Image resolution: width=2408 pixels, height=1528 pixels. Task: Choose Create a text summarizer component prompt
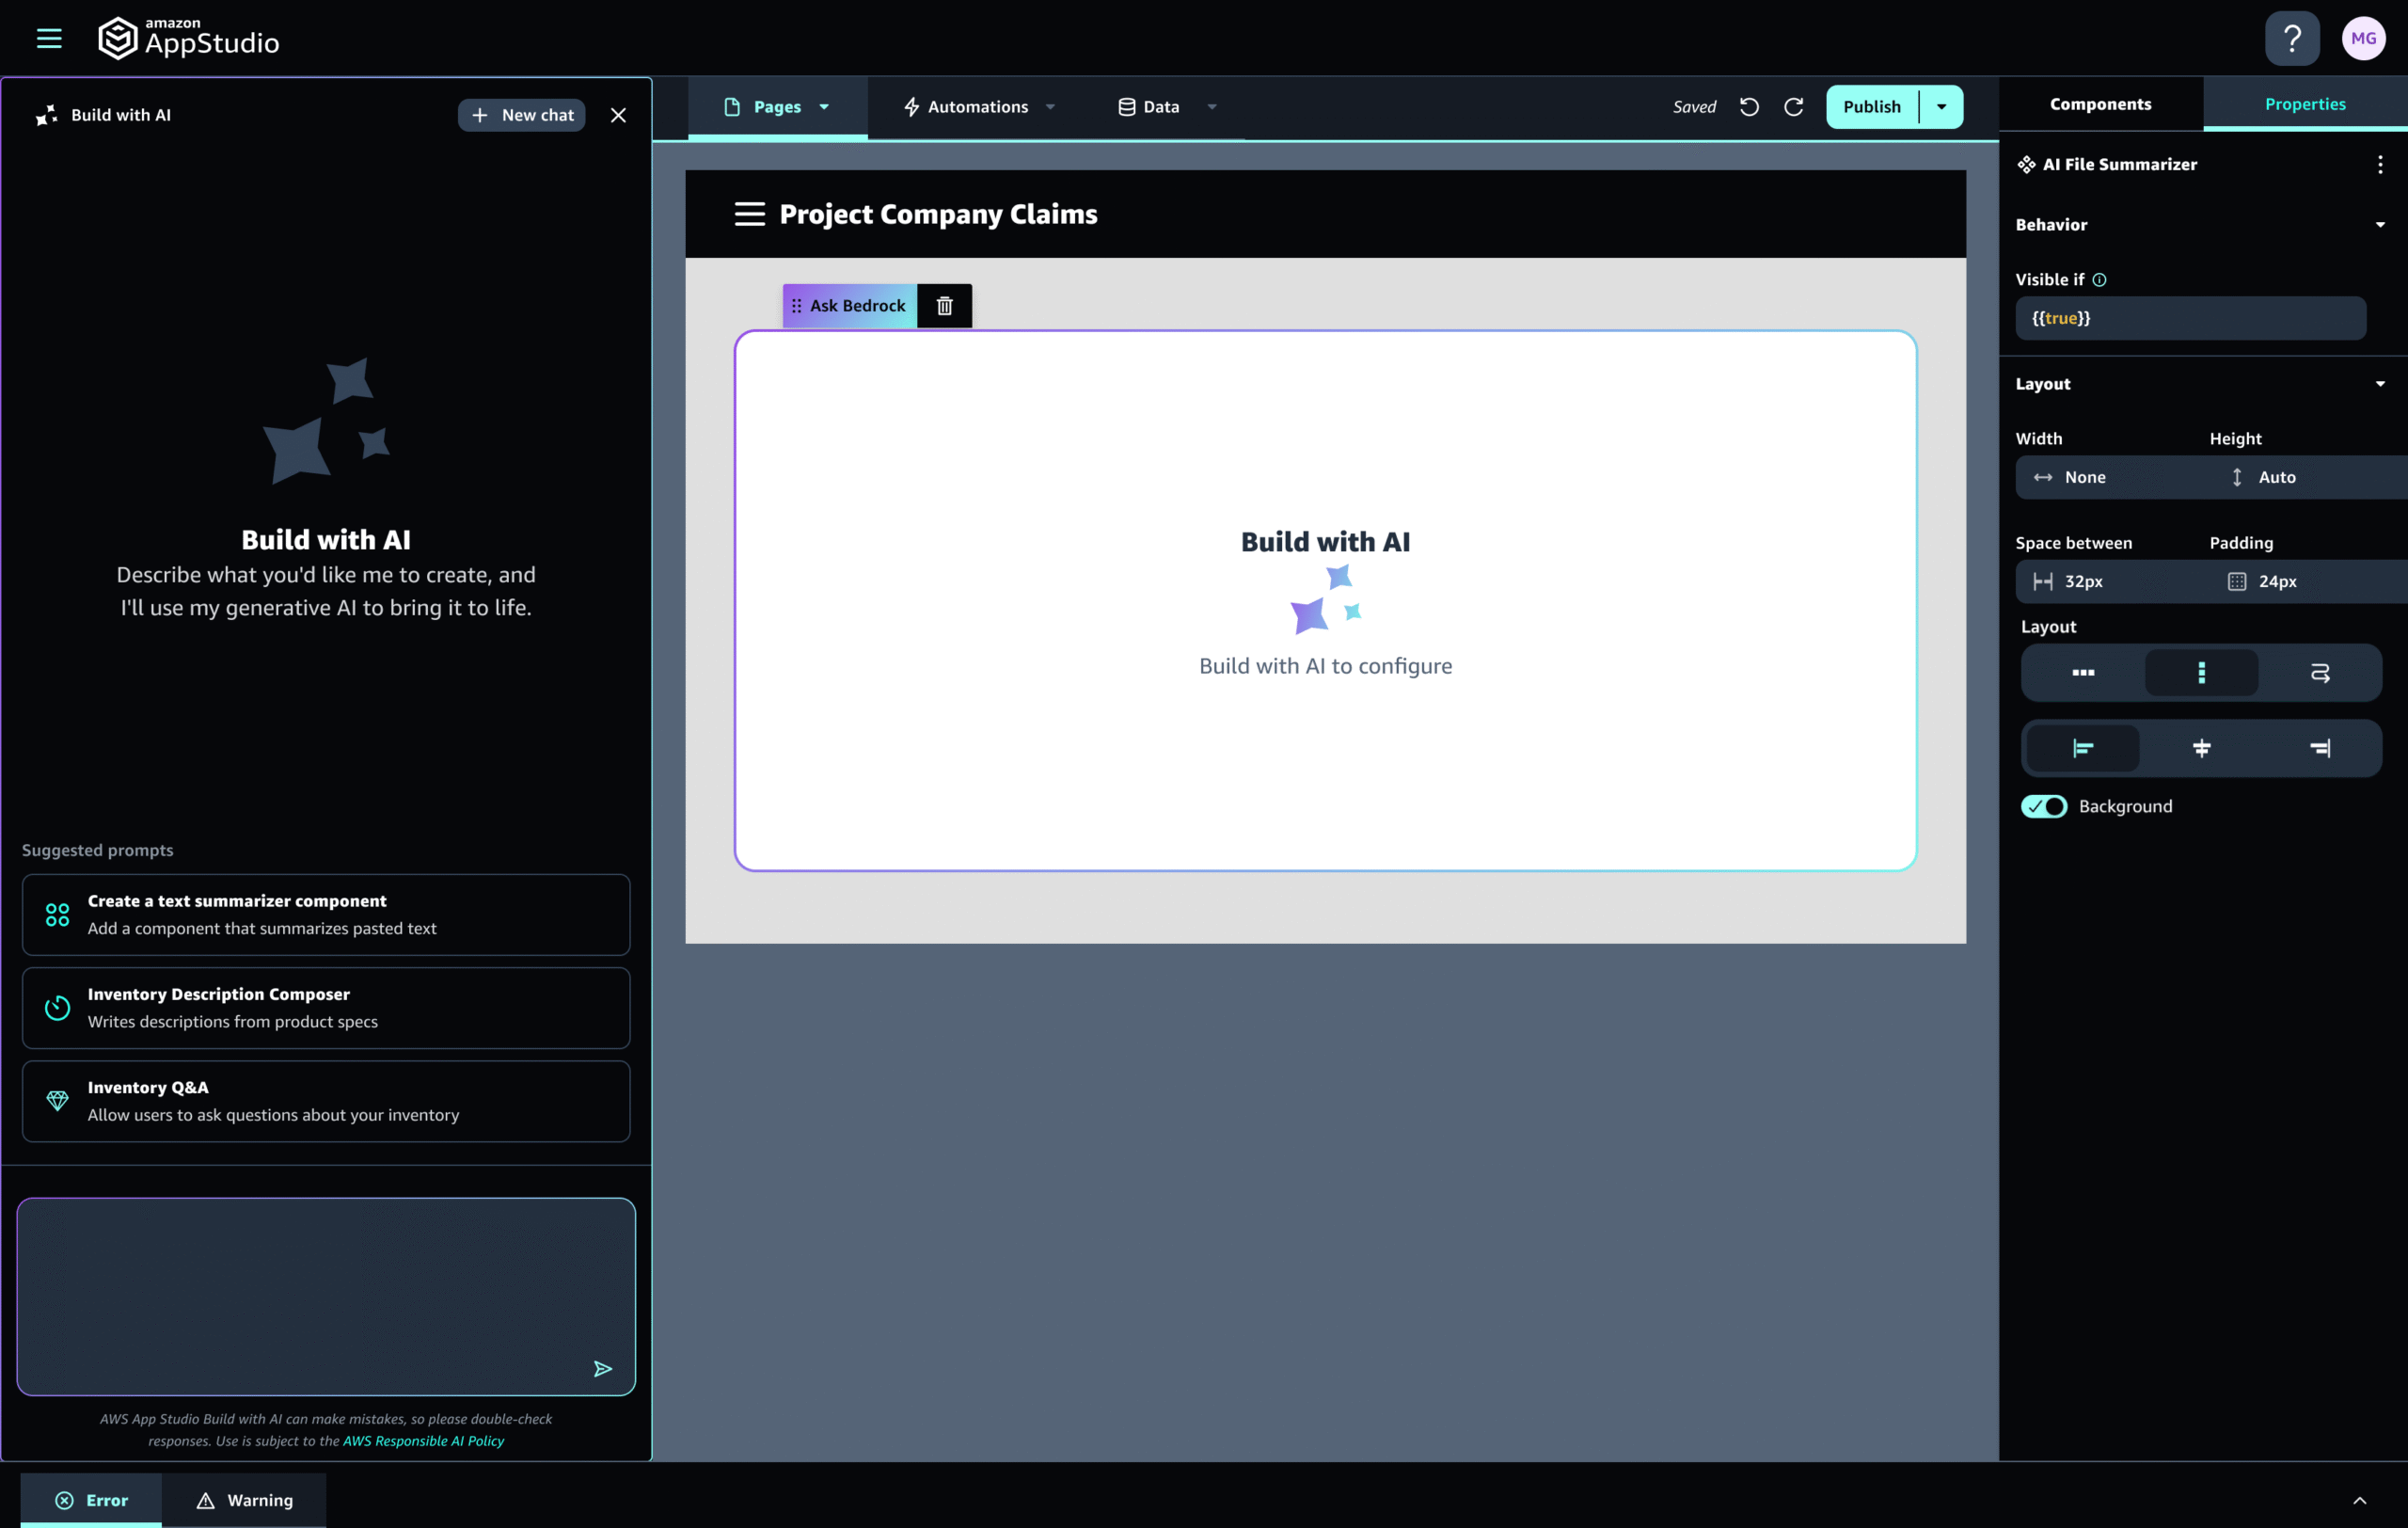(326, 915)
